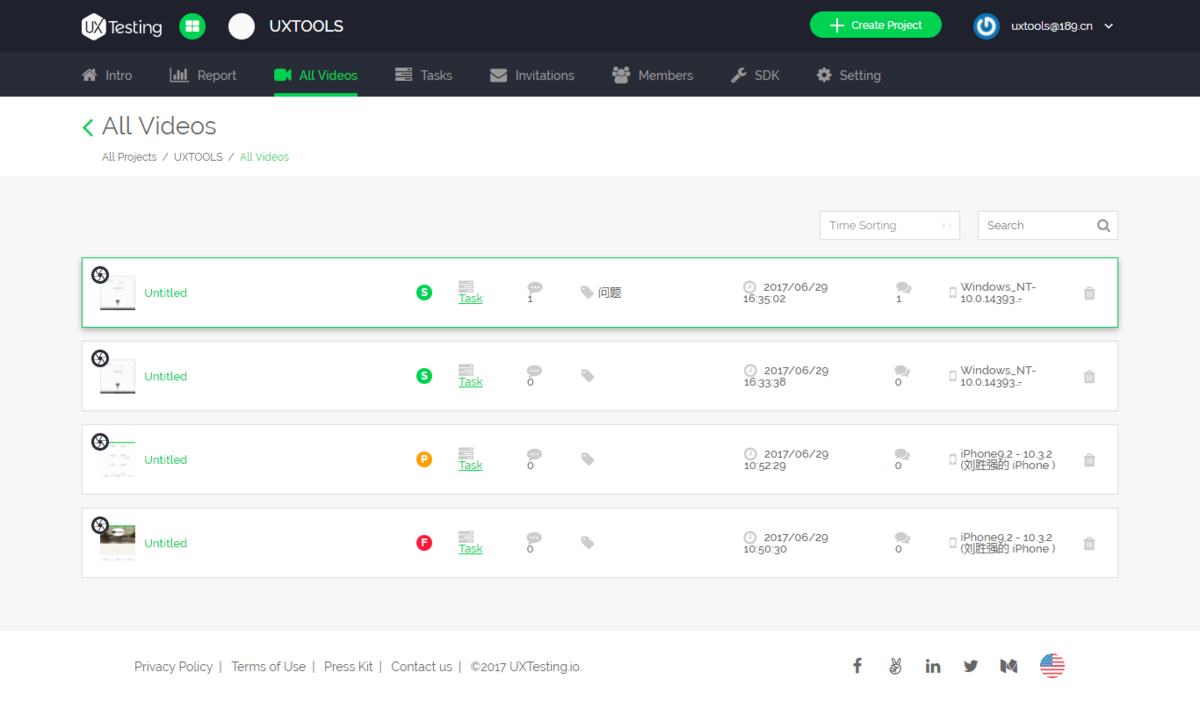The image size is (1200, 701).
Task: Click the Create Project button
Action: [875, 25]
